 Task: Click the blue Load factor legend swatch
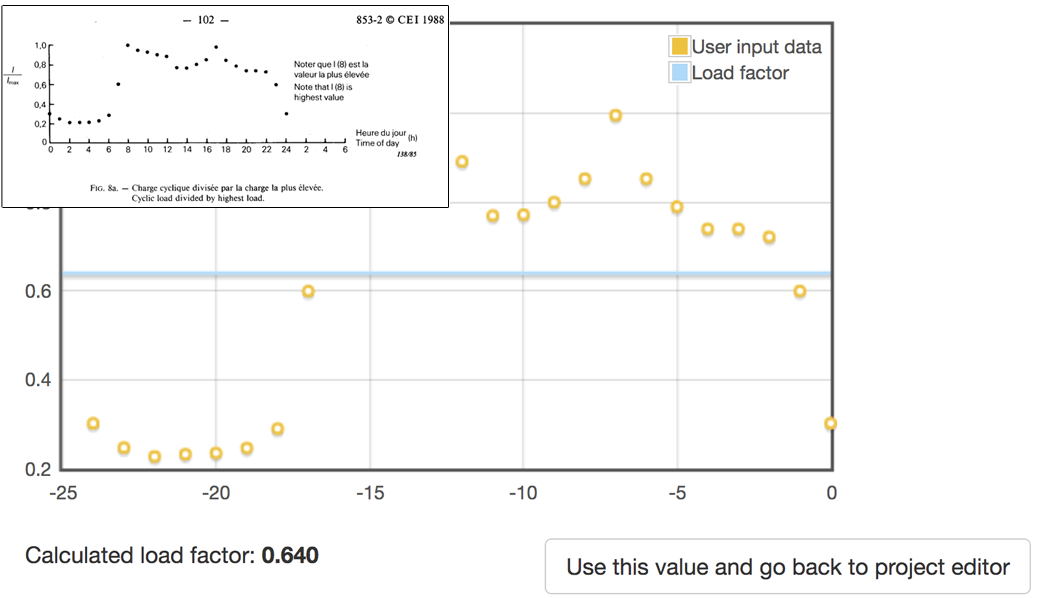(x=680, y=73)
